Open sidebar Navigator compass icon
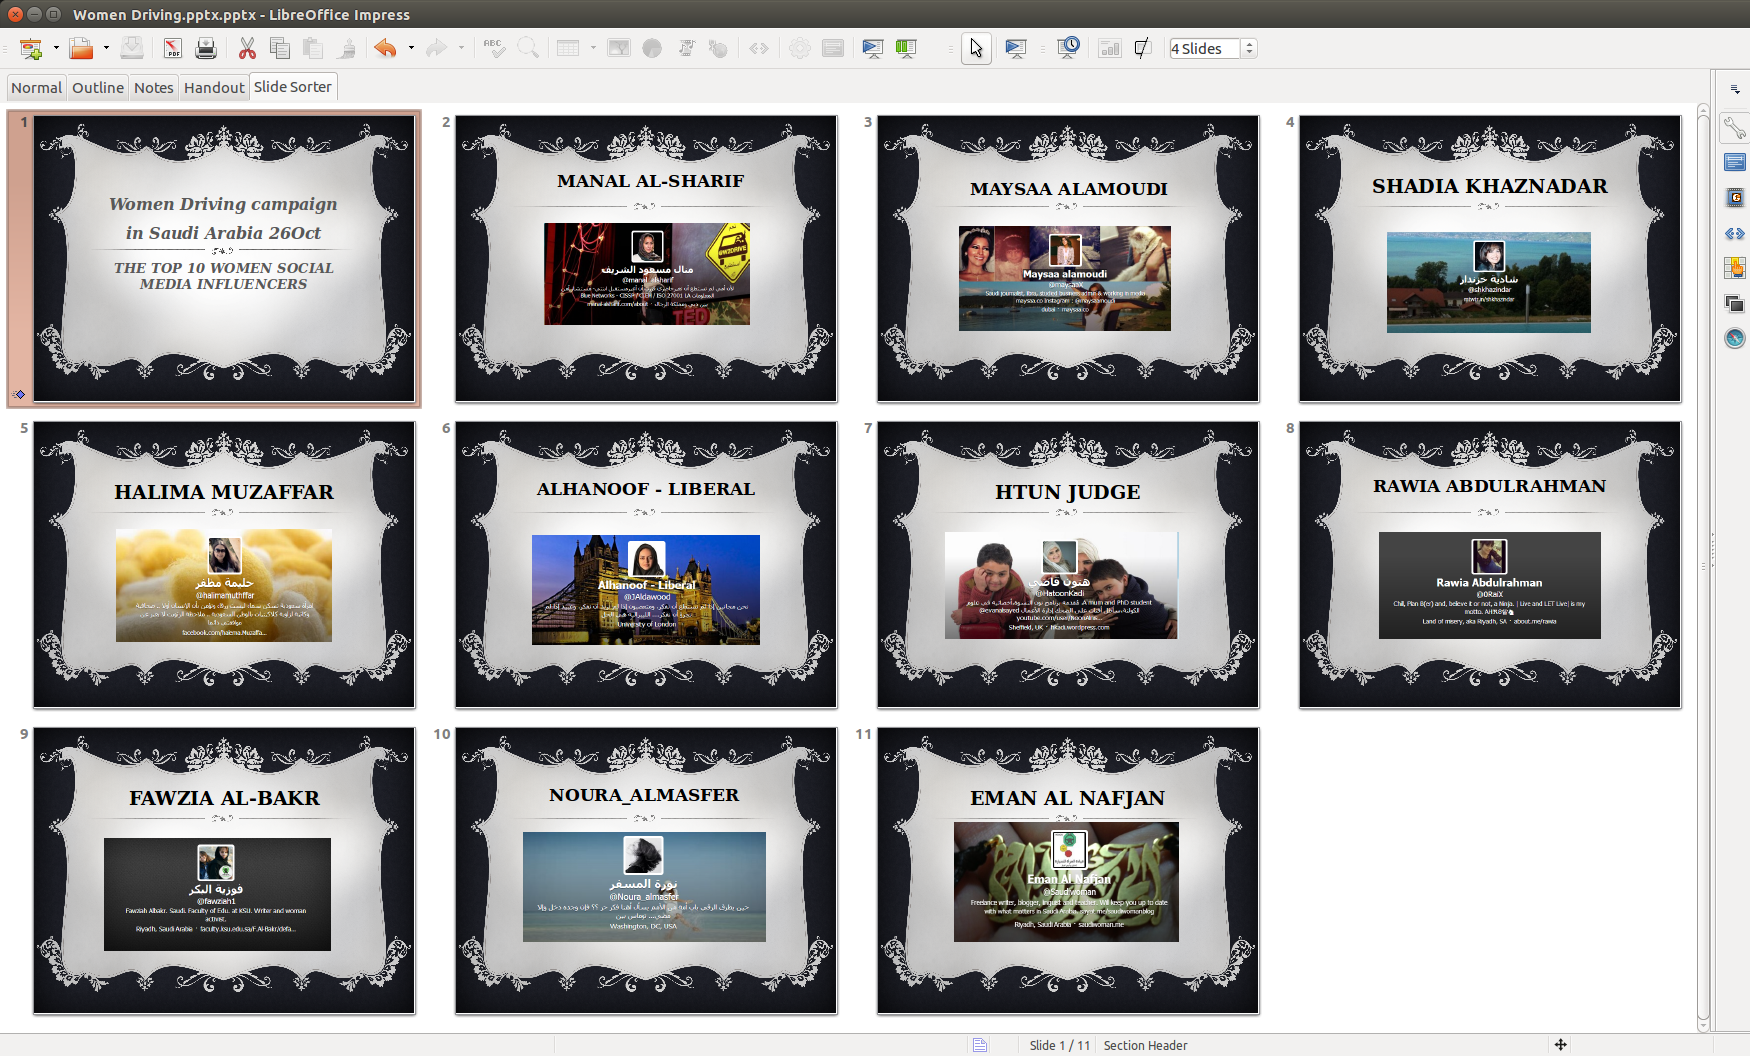 [1734, 338]
